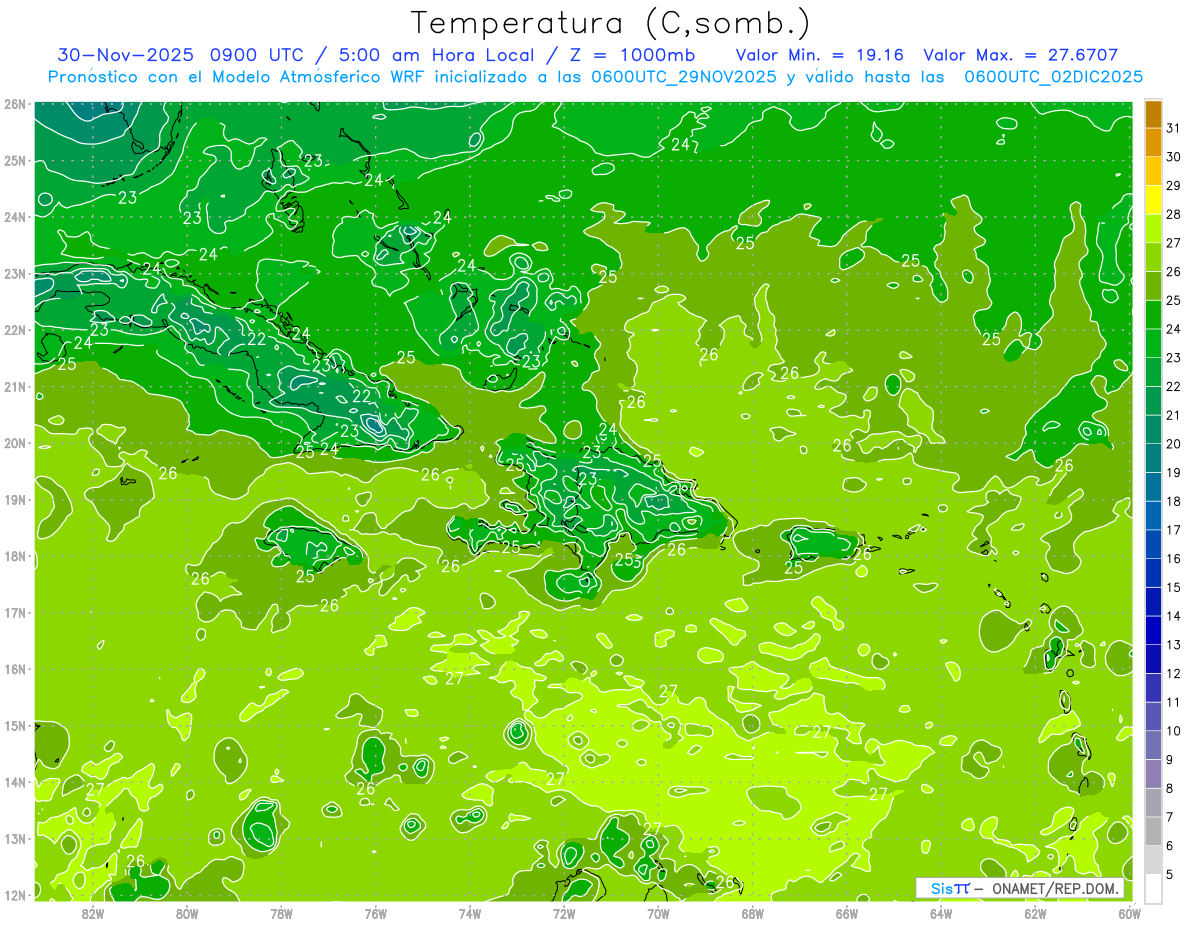
Task: Click the legend scale label "20"
Action: pos(1174,444)
